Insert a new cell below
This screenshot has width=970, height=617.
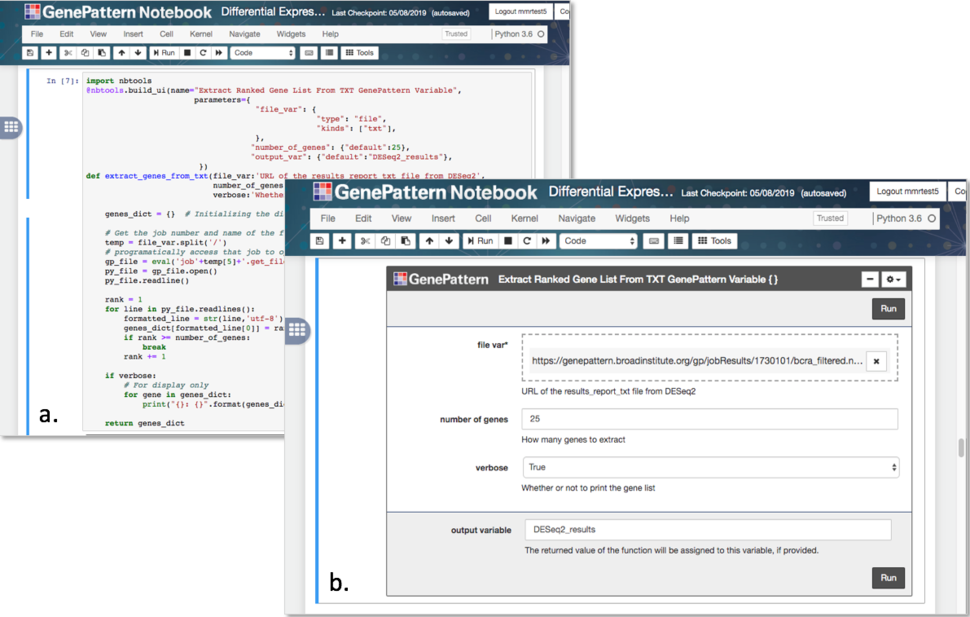[340, 240]
